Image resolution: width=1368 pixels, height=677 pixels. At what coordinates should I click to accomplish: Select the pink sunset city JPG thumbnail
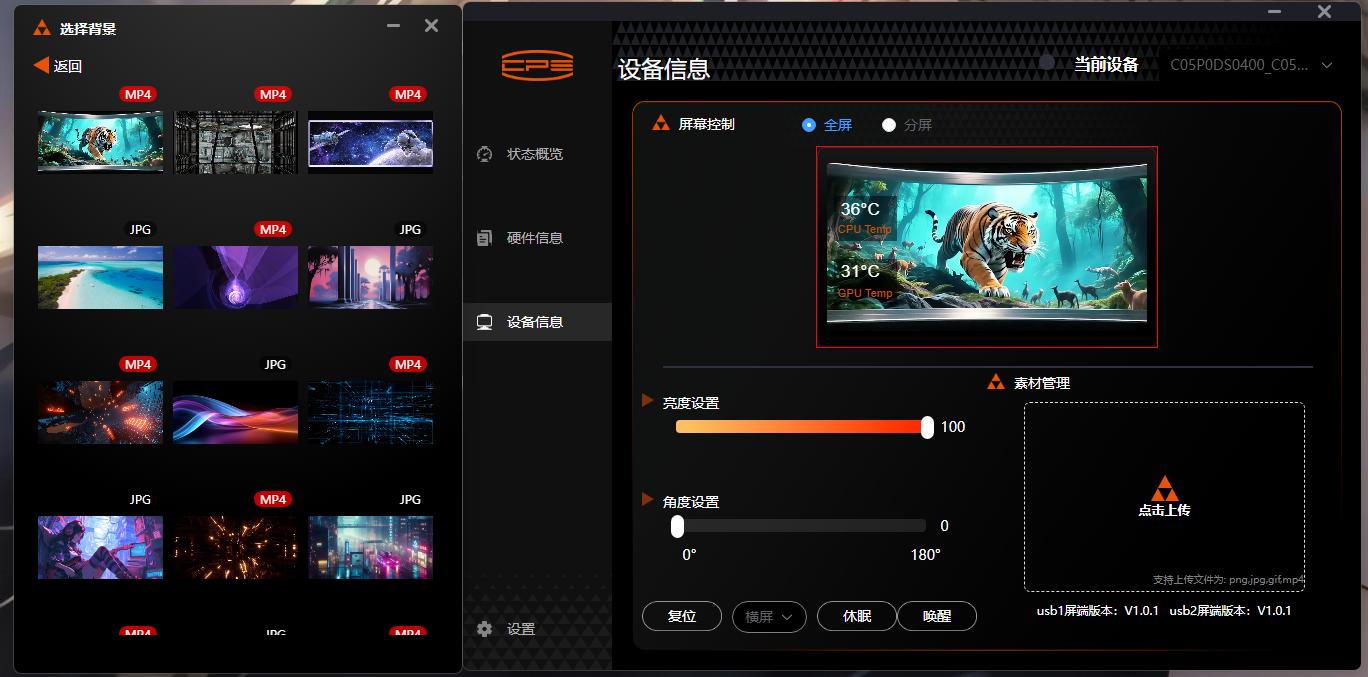tap(371, 277)
